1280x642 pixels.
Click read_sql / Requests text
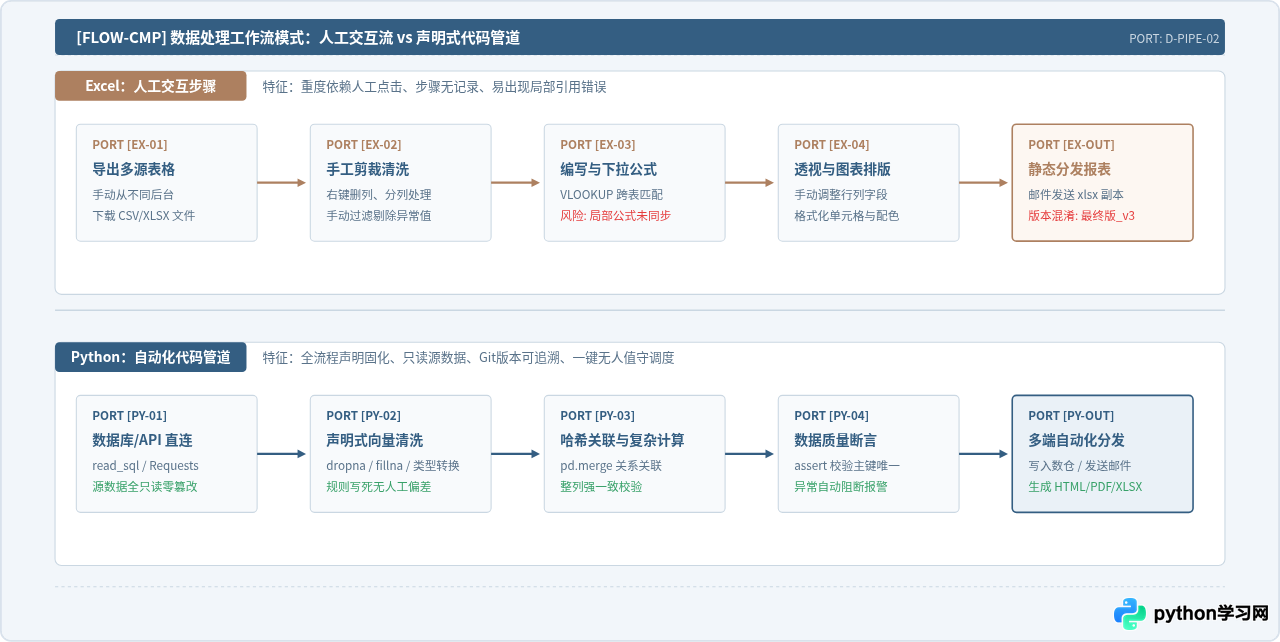(x=145, y=466)
